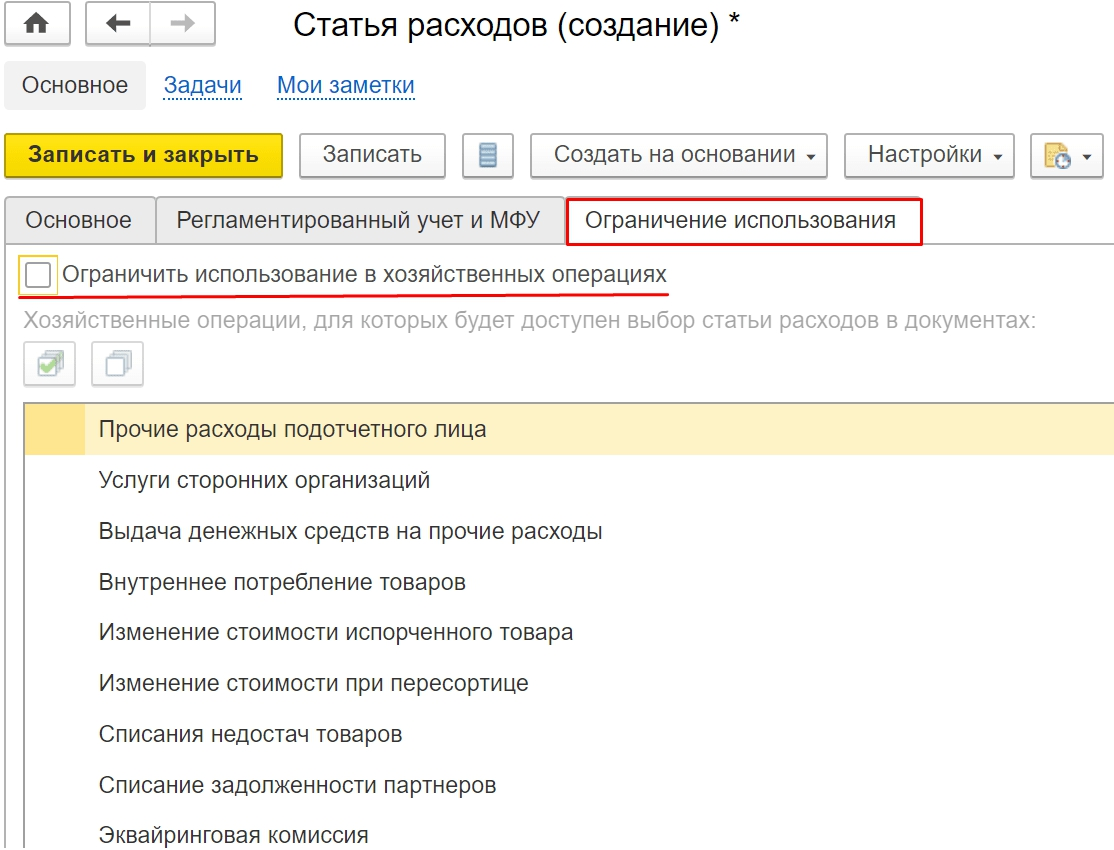The height and width of the screenshot is (850, 1114).
Task: Uncheck all operations icon button
Action: [117, 364]
